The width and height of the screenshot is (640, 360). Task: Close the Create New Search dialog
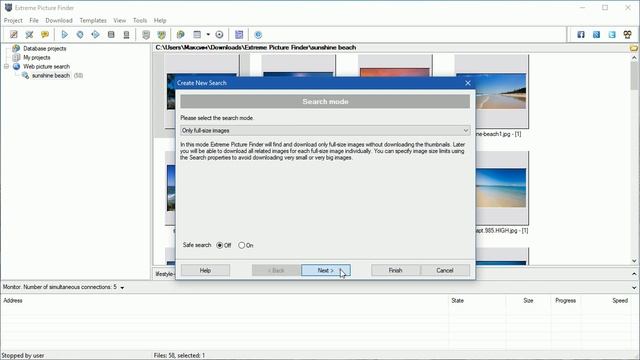tap(468, 83)
